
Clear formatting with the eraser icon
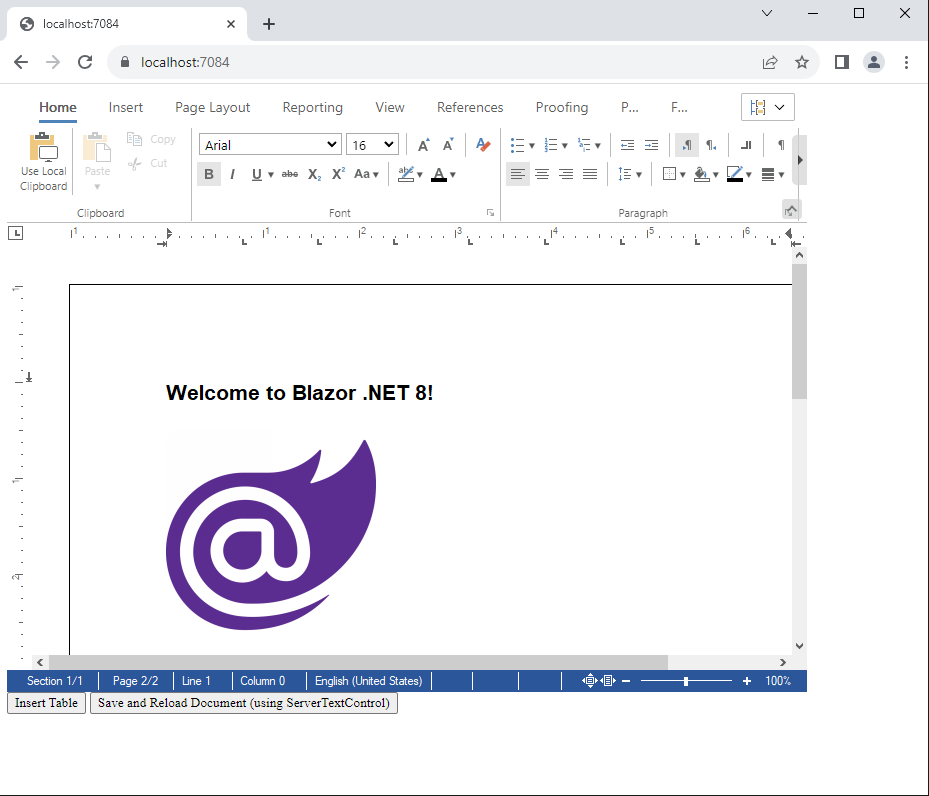(483, 145)
